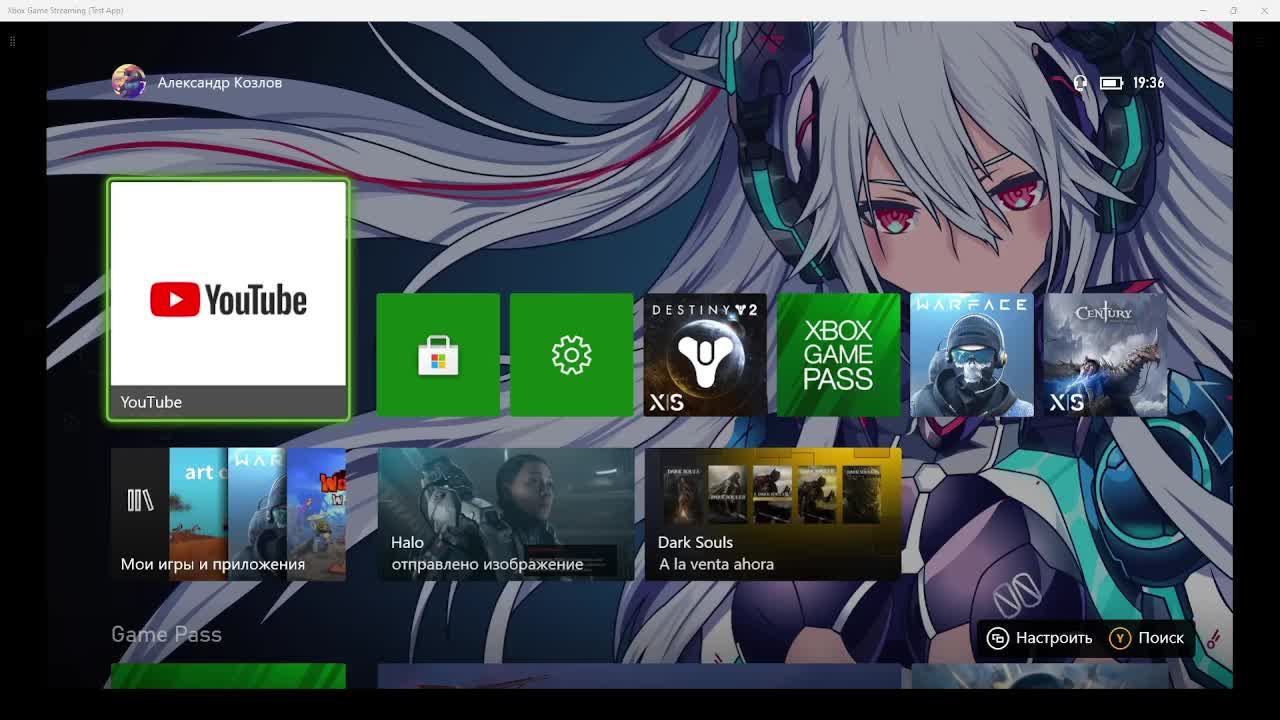Open the Halo shared image card
The height and width of the screenshot is (720, 1280).
pyautogui.click(x=505, y=514)
